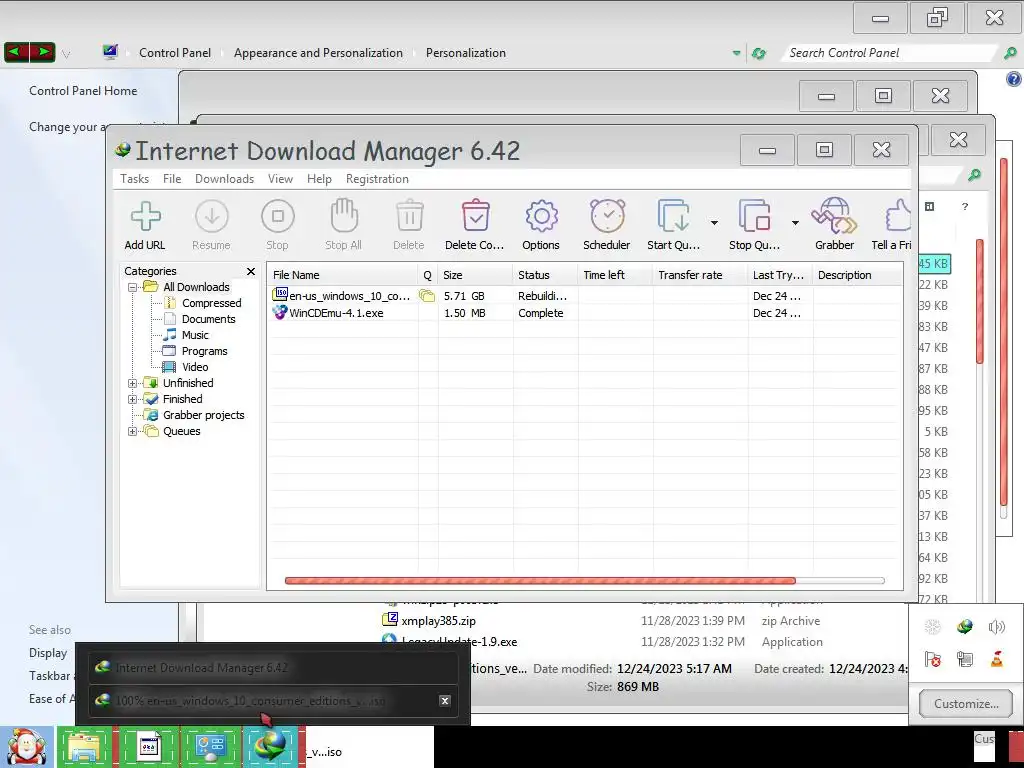Click the volume speaker tray icon
The image size is (1024, 768).
tap(997, 628)
